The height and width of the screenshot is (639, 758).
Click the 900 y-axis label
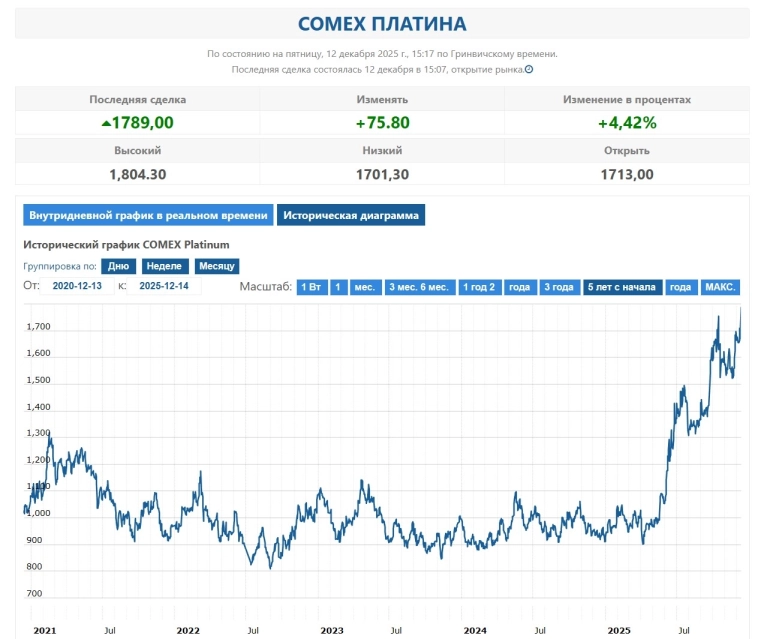[34, 540]
